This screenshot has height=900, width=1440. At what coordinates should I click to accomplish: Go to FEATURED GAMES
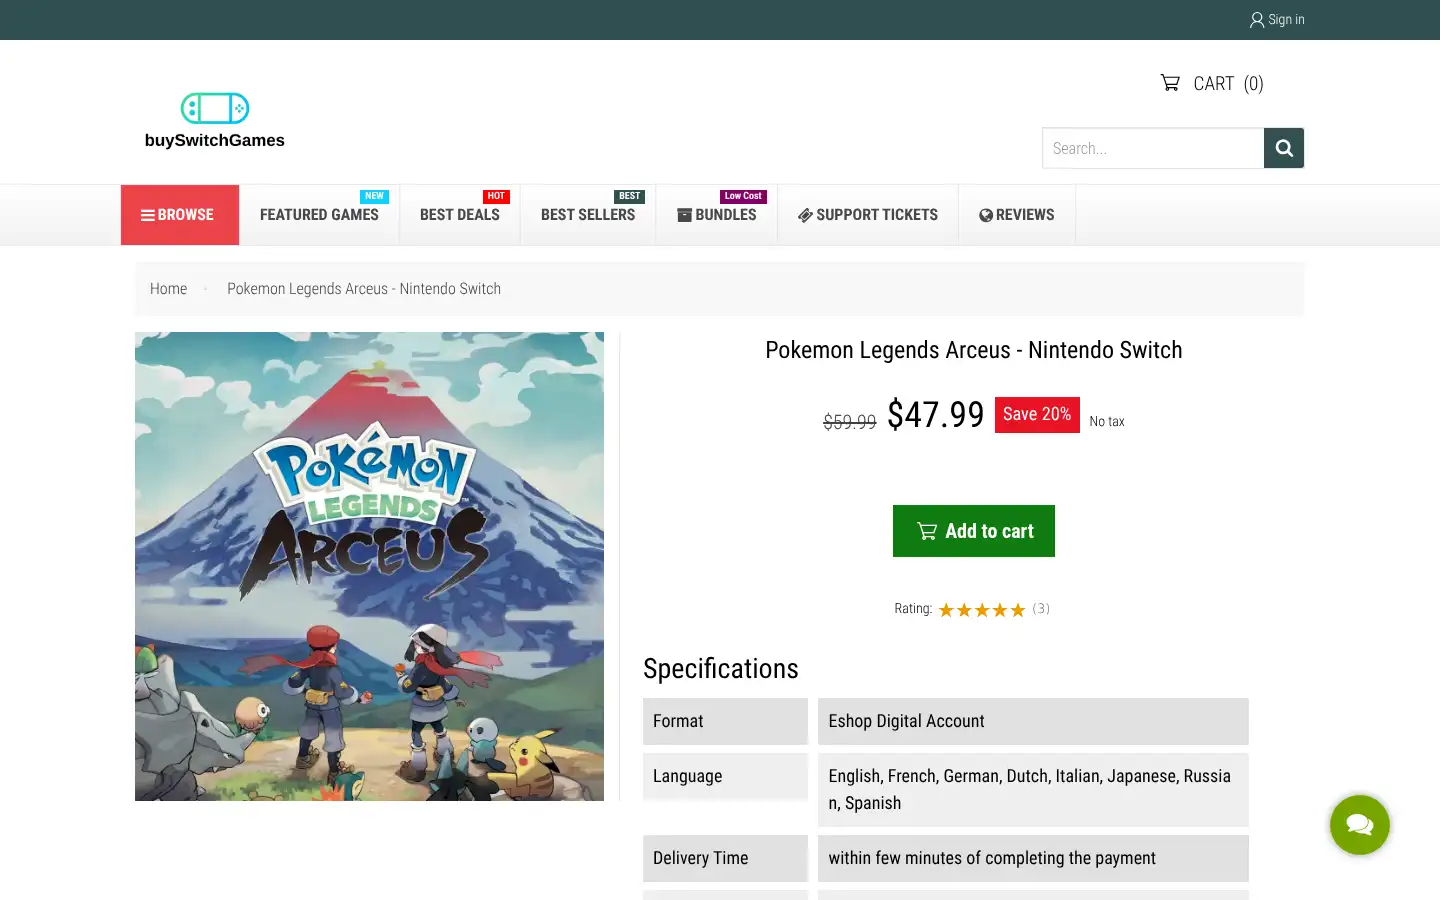(319, 215)
